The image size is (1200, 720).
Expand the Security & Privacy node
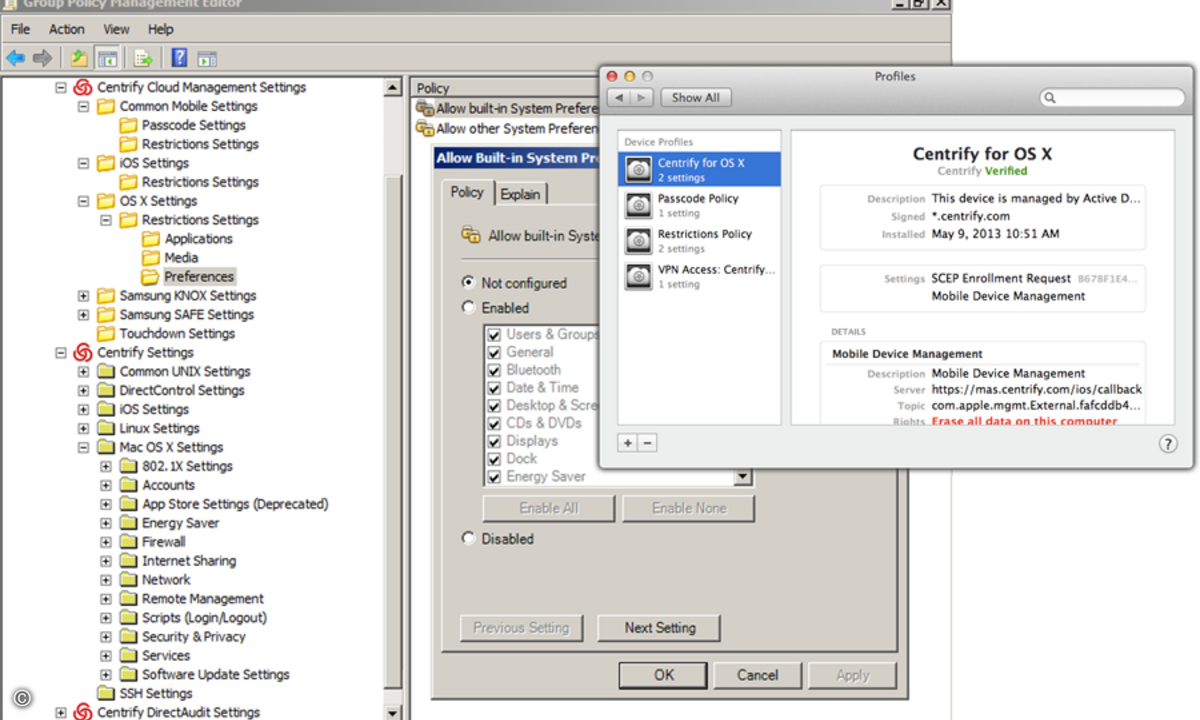[106, 636]
